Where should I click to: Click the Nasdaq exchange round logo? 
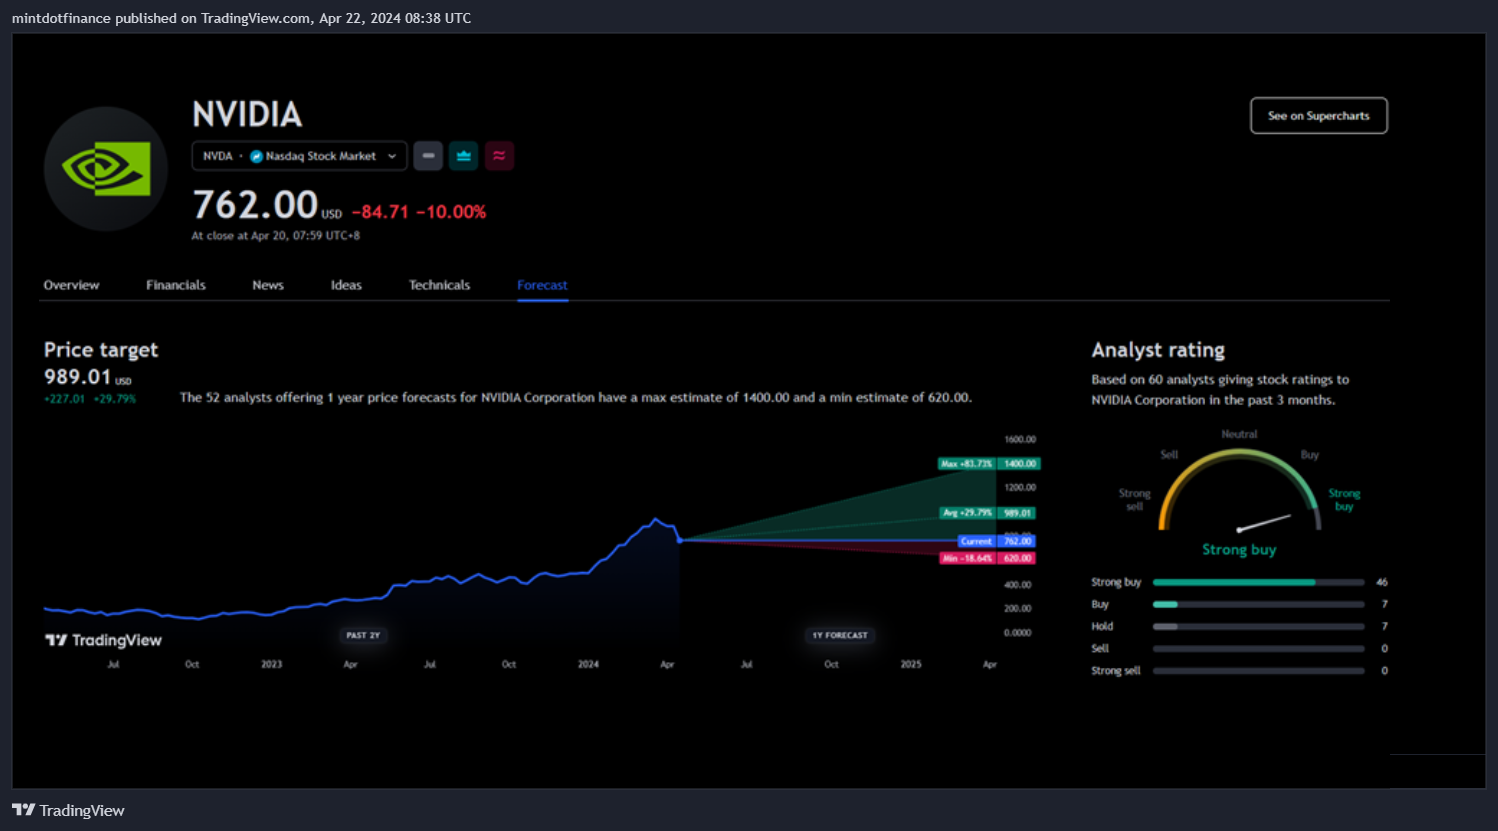(x=256, y=156)
